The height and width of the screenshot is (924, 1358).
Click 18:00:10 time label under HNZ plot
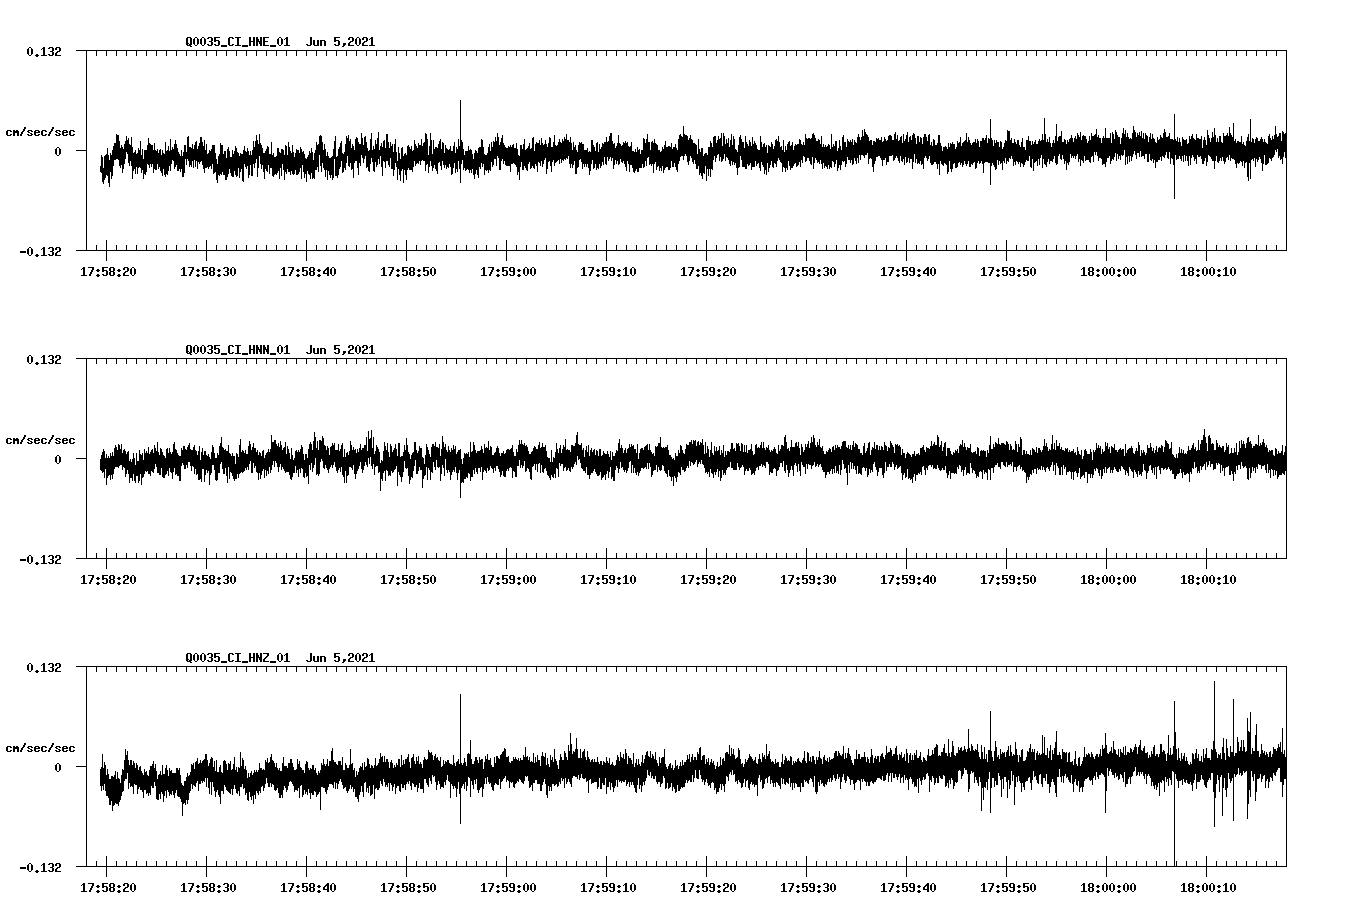1208,887
